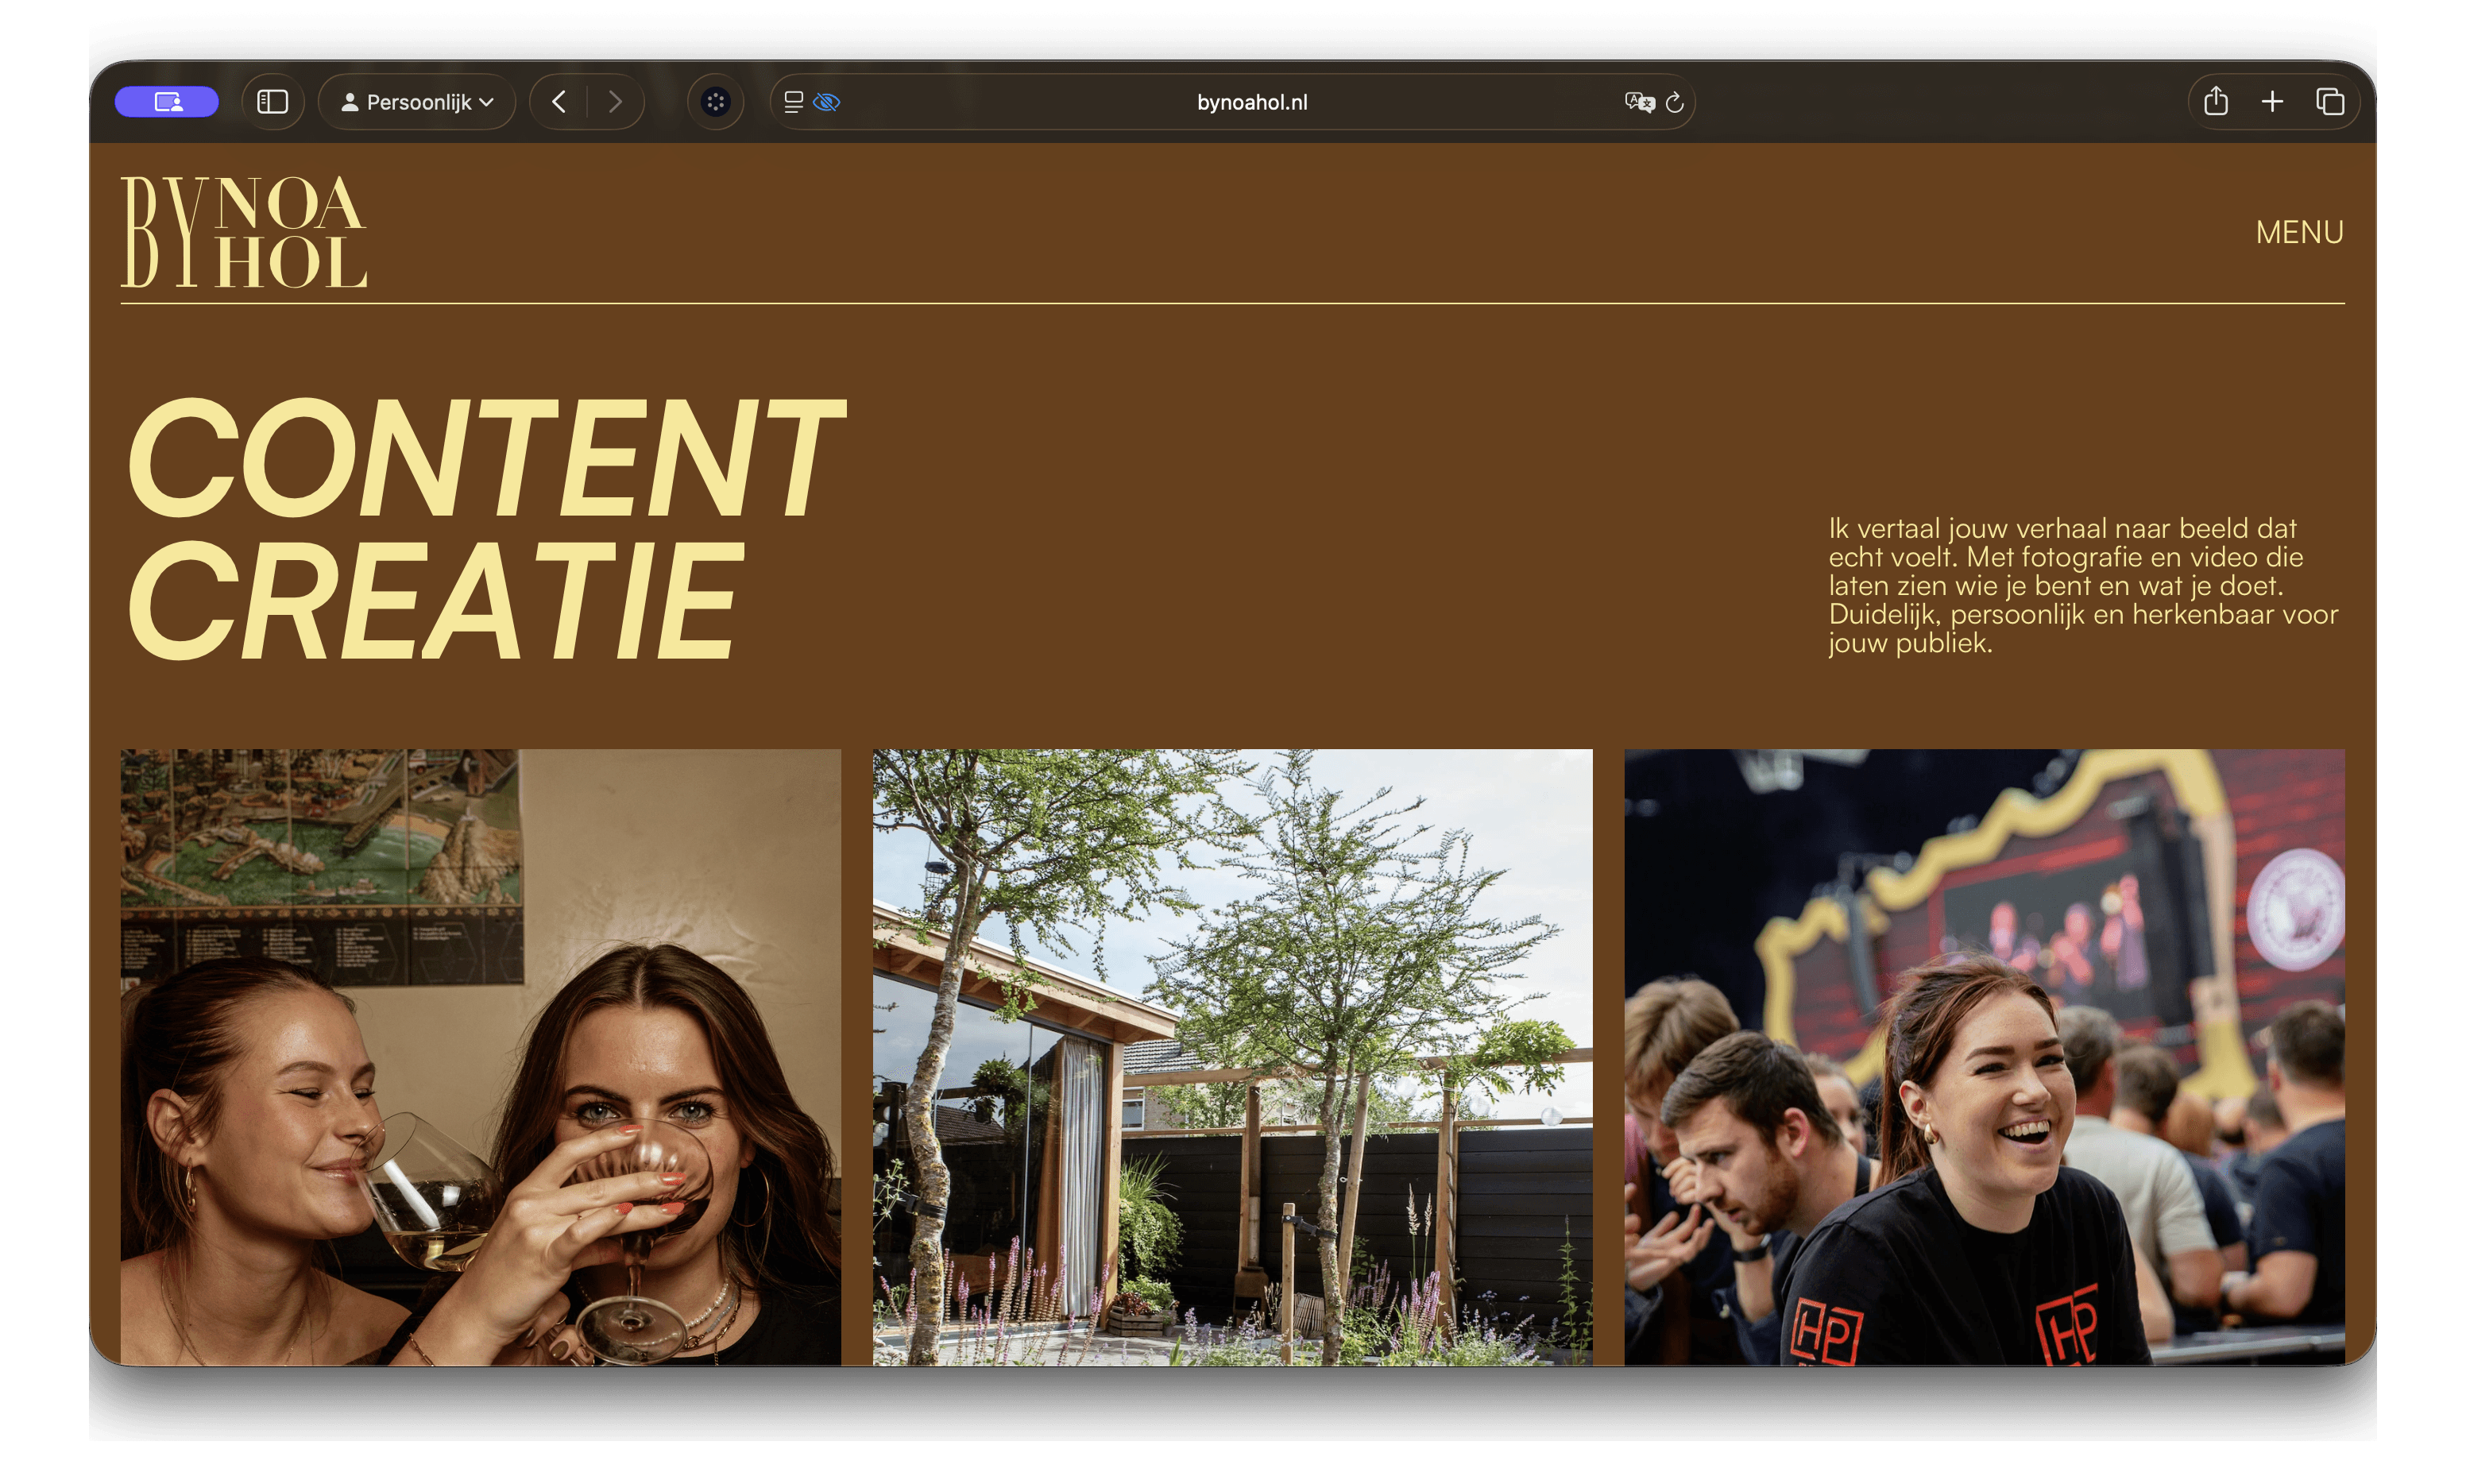Open a new tab with plus icon
This screenshot has height=1484, width=2466.
[x=2272, y=102]
